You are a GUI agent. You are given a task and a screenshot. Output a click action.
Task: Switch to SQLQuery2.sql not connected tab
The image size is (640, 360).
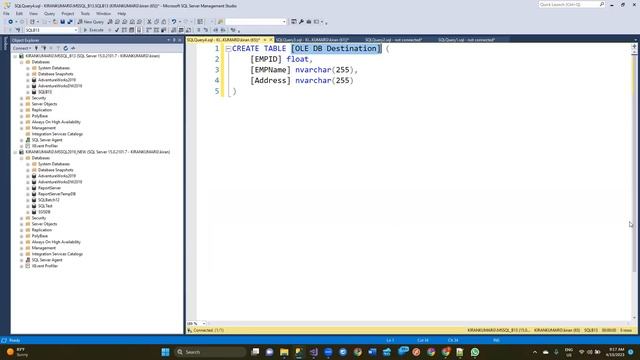point(393,40)
